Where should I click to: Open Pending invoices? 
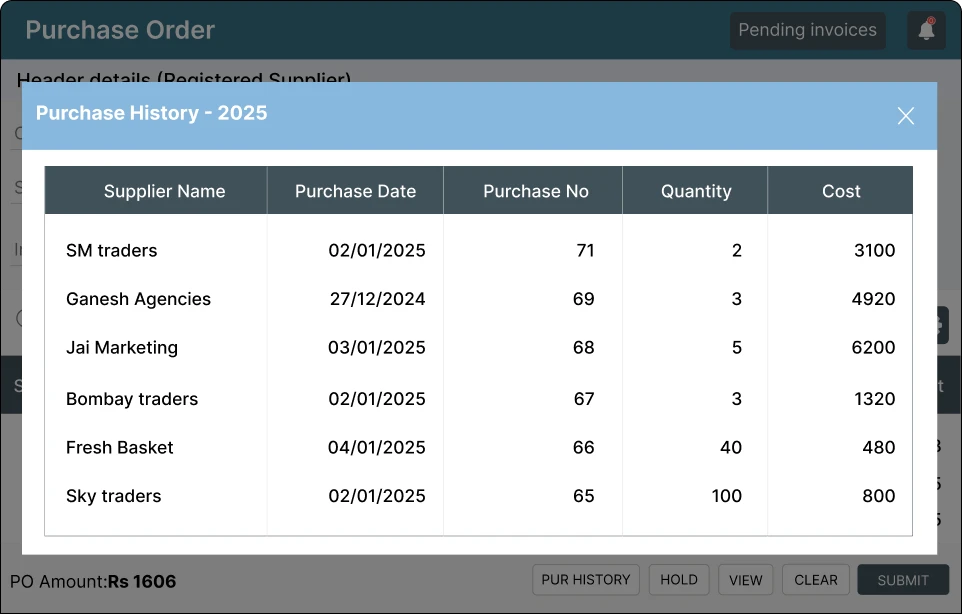tap(807, 30)
